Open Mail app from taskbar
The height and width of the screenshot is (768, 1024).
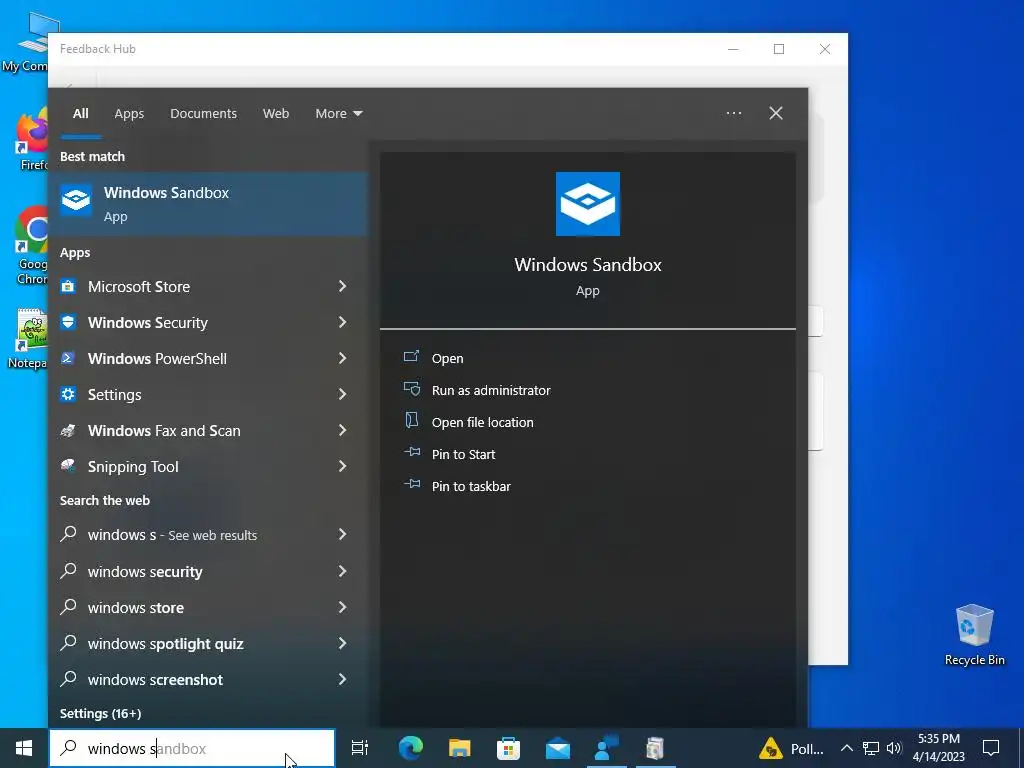click(558, 748)
